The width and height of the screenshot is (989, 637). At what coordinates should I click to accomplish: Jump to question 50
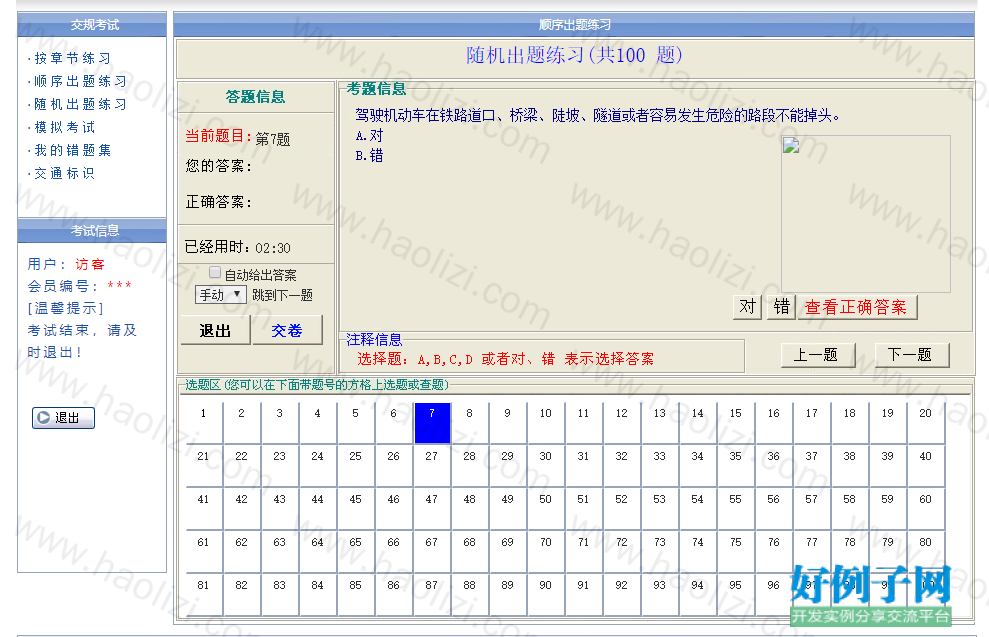click(546, 509)
